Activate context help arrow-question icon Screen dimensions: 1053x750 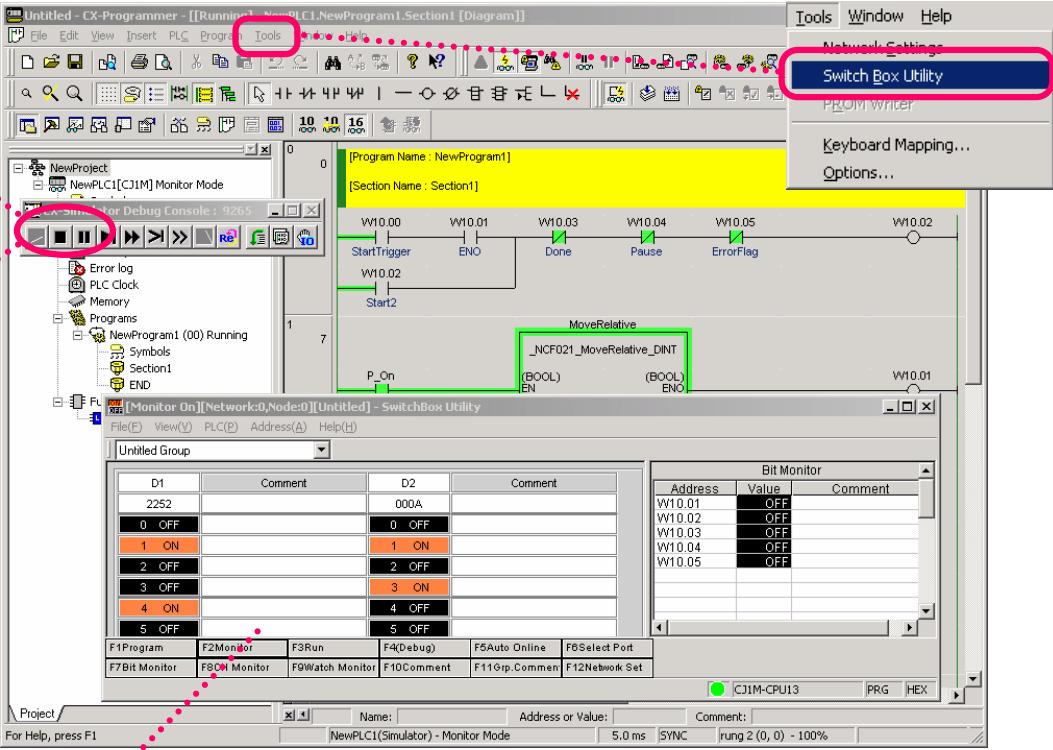(437, 62)
